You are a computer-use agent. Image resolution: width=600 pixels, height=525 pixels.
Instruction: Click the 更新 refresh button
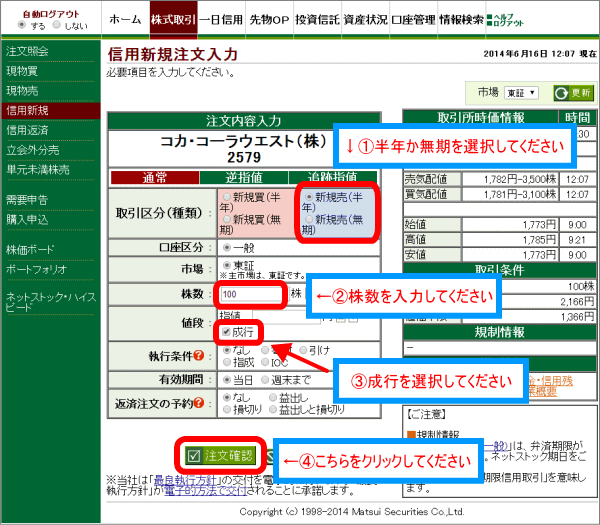pyautogui.click(x=573, y=93)
